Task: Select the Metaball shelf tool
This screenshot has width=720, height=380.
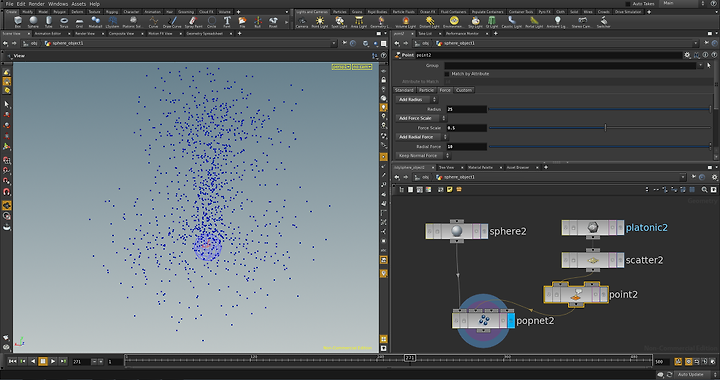Action: pyautogui.click(x=96, y=22)
